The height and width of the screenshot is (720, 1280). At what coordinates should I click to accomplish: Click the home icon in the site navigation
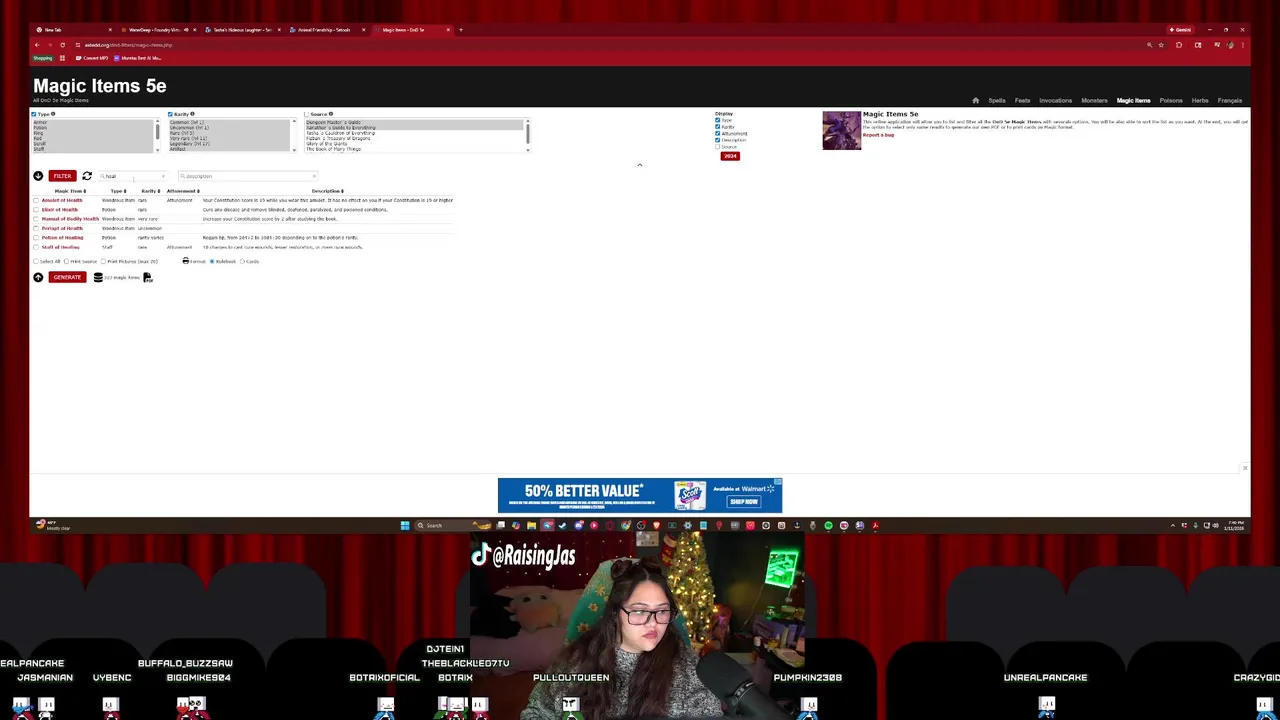coord(976,100)
